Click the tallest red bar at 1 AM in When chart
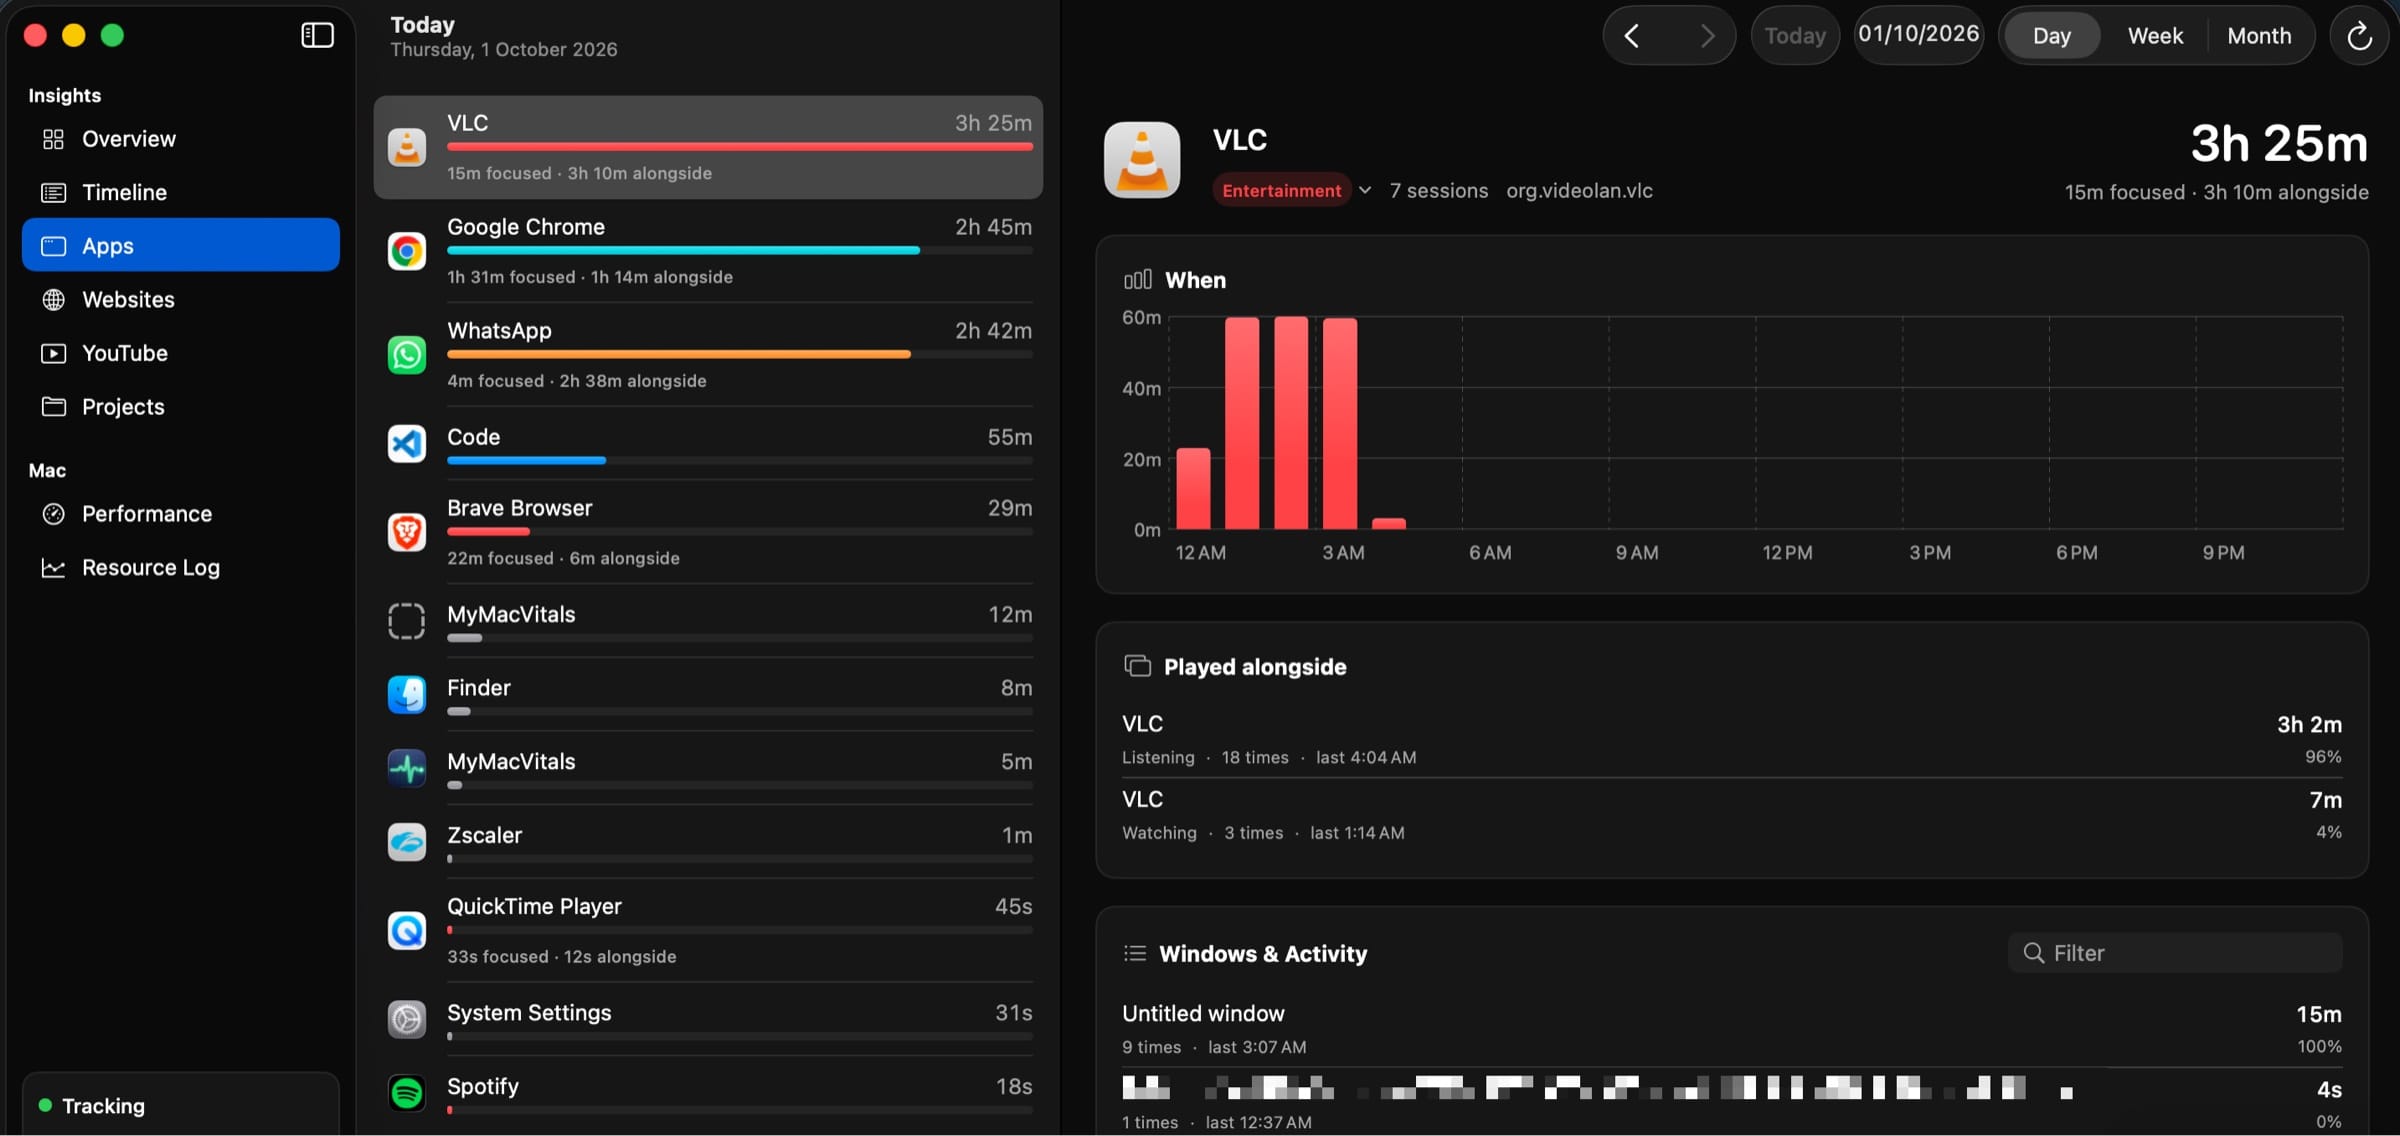 point(1242,423)
